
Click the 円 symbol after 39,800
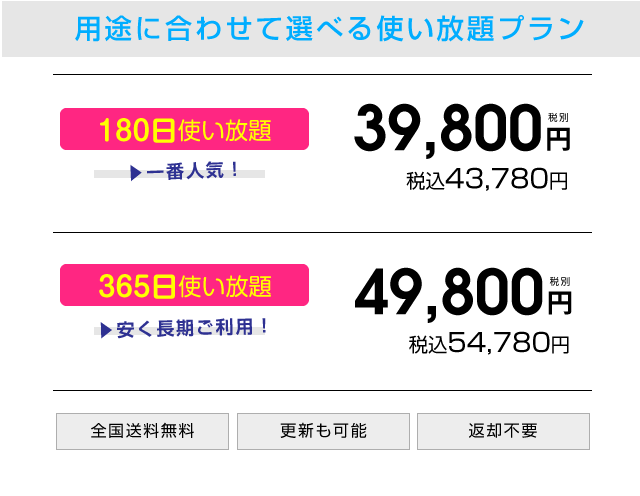coord(558,139)
